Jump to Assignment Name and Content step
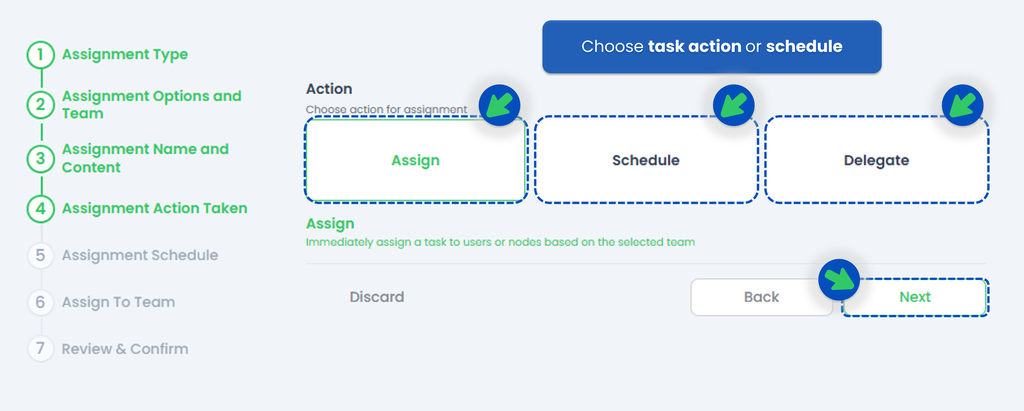This screenshot has height=411, width=1024. point(145,158)
